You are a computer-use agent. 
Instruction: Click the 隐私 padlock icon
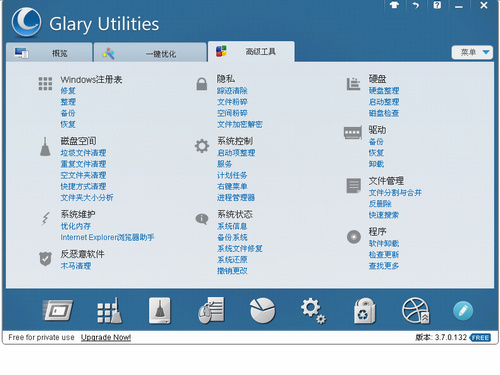coord(202,84)
